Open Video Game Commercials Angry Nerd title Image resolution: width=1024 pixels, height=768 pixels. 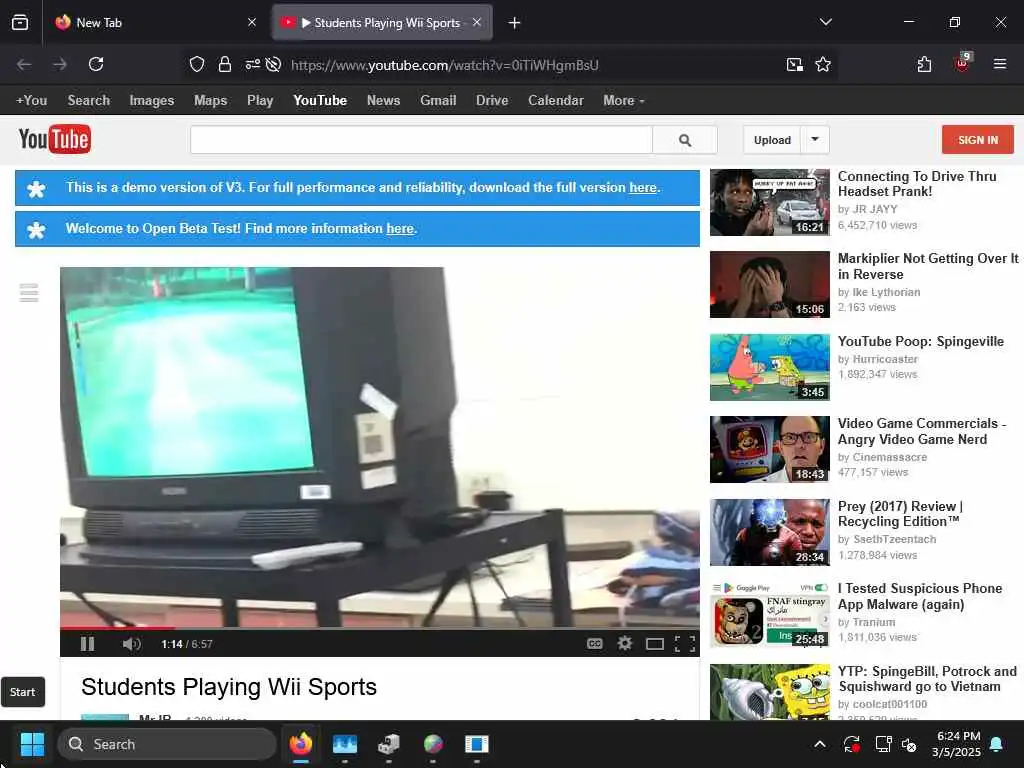coord(922,432)
